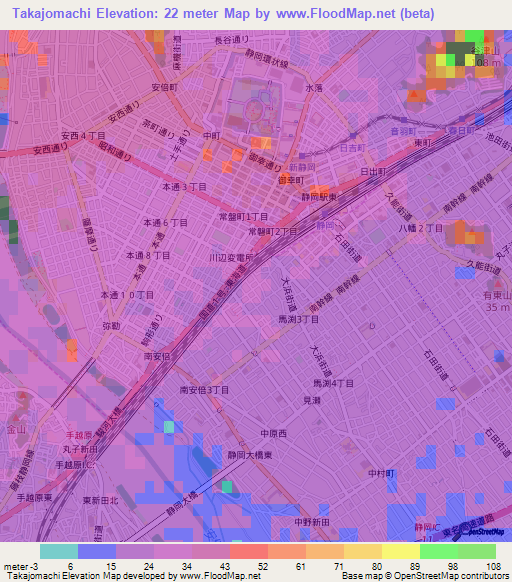The image size is (512, 582).
Task: Select the blue legend swatch at 6 meters
Action: (97, 552)
